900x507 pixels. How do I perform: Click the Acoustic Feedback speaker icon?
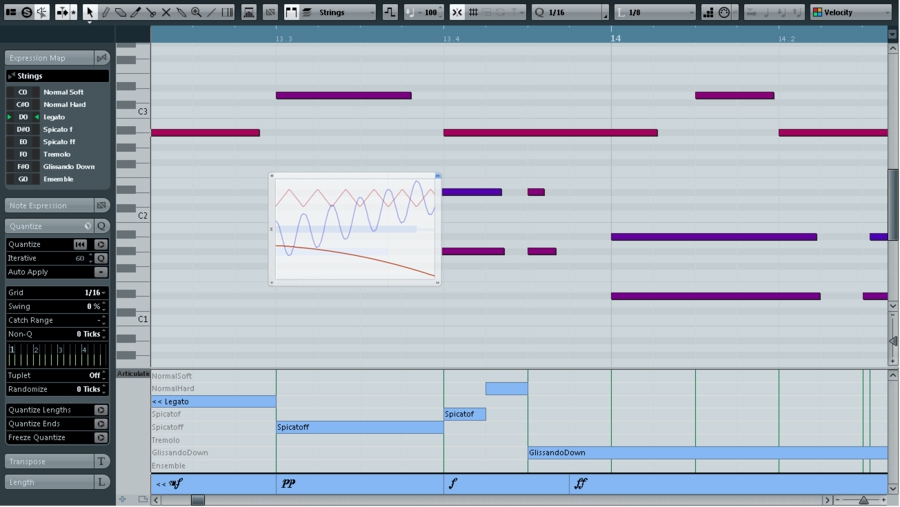[x=42, y=12]
